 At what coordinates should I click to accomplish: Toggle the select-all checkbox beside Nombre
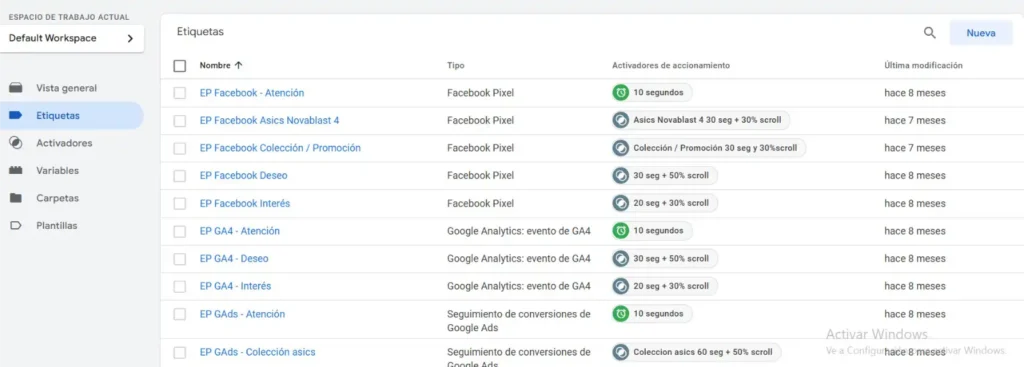(180, 66)
